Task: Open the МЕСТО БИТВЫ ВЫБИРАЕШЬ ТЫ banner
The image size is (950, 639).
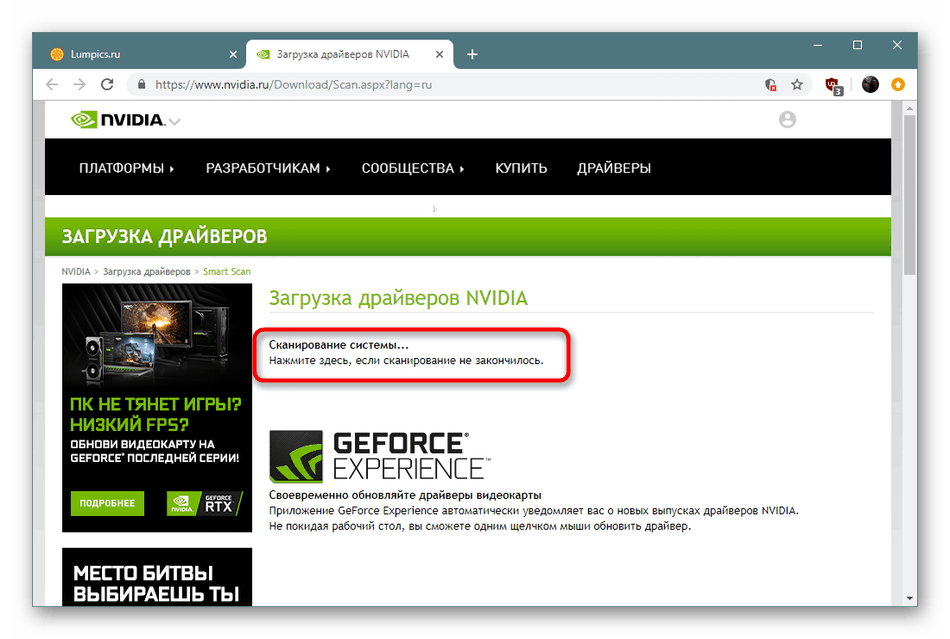Action: point(157,577)
